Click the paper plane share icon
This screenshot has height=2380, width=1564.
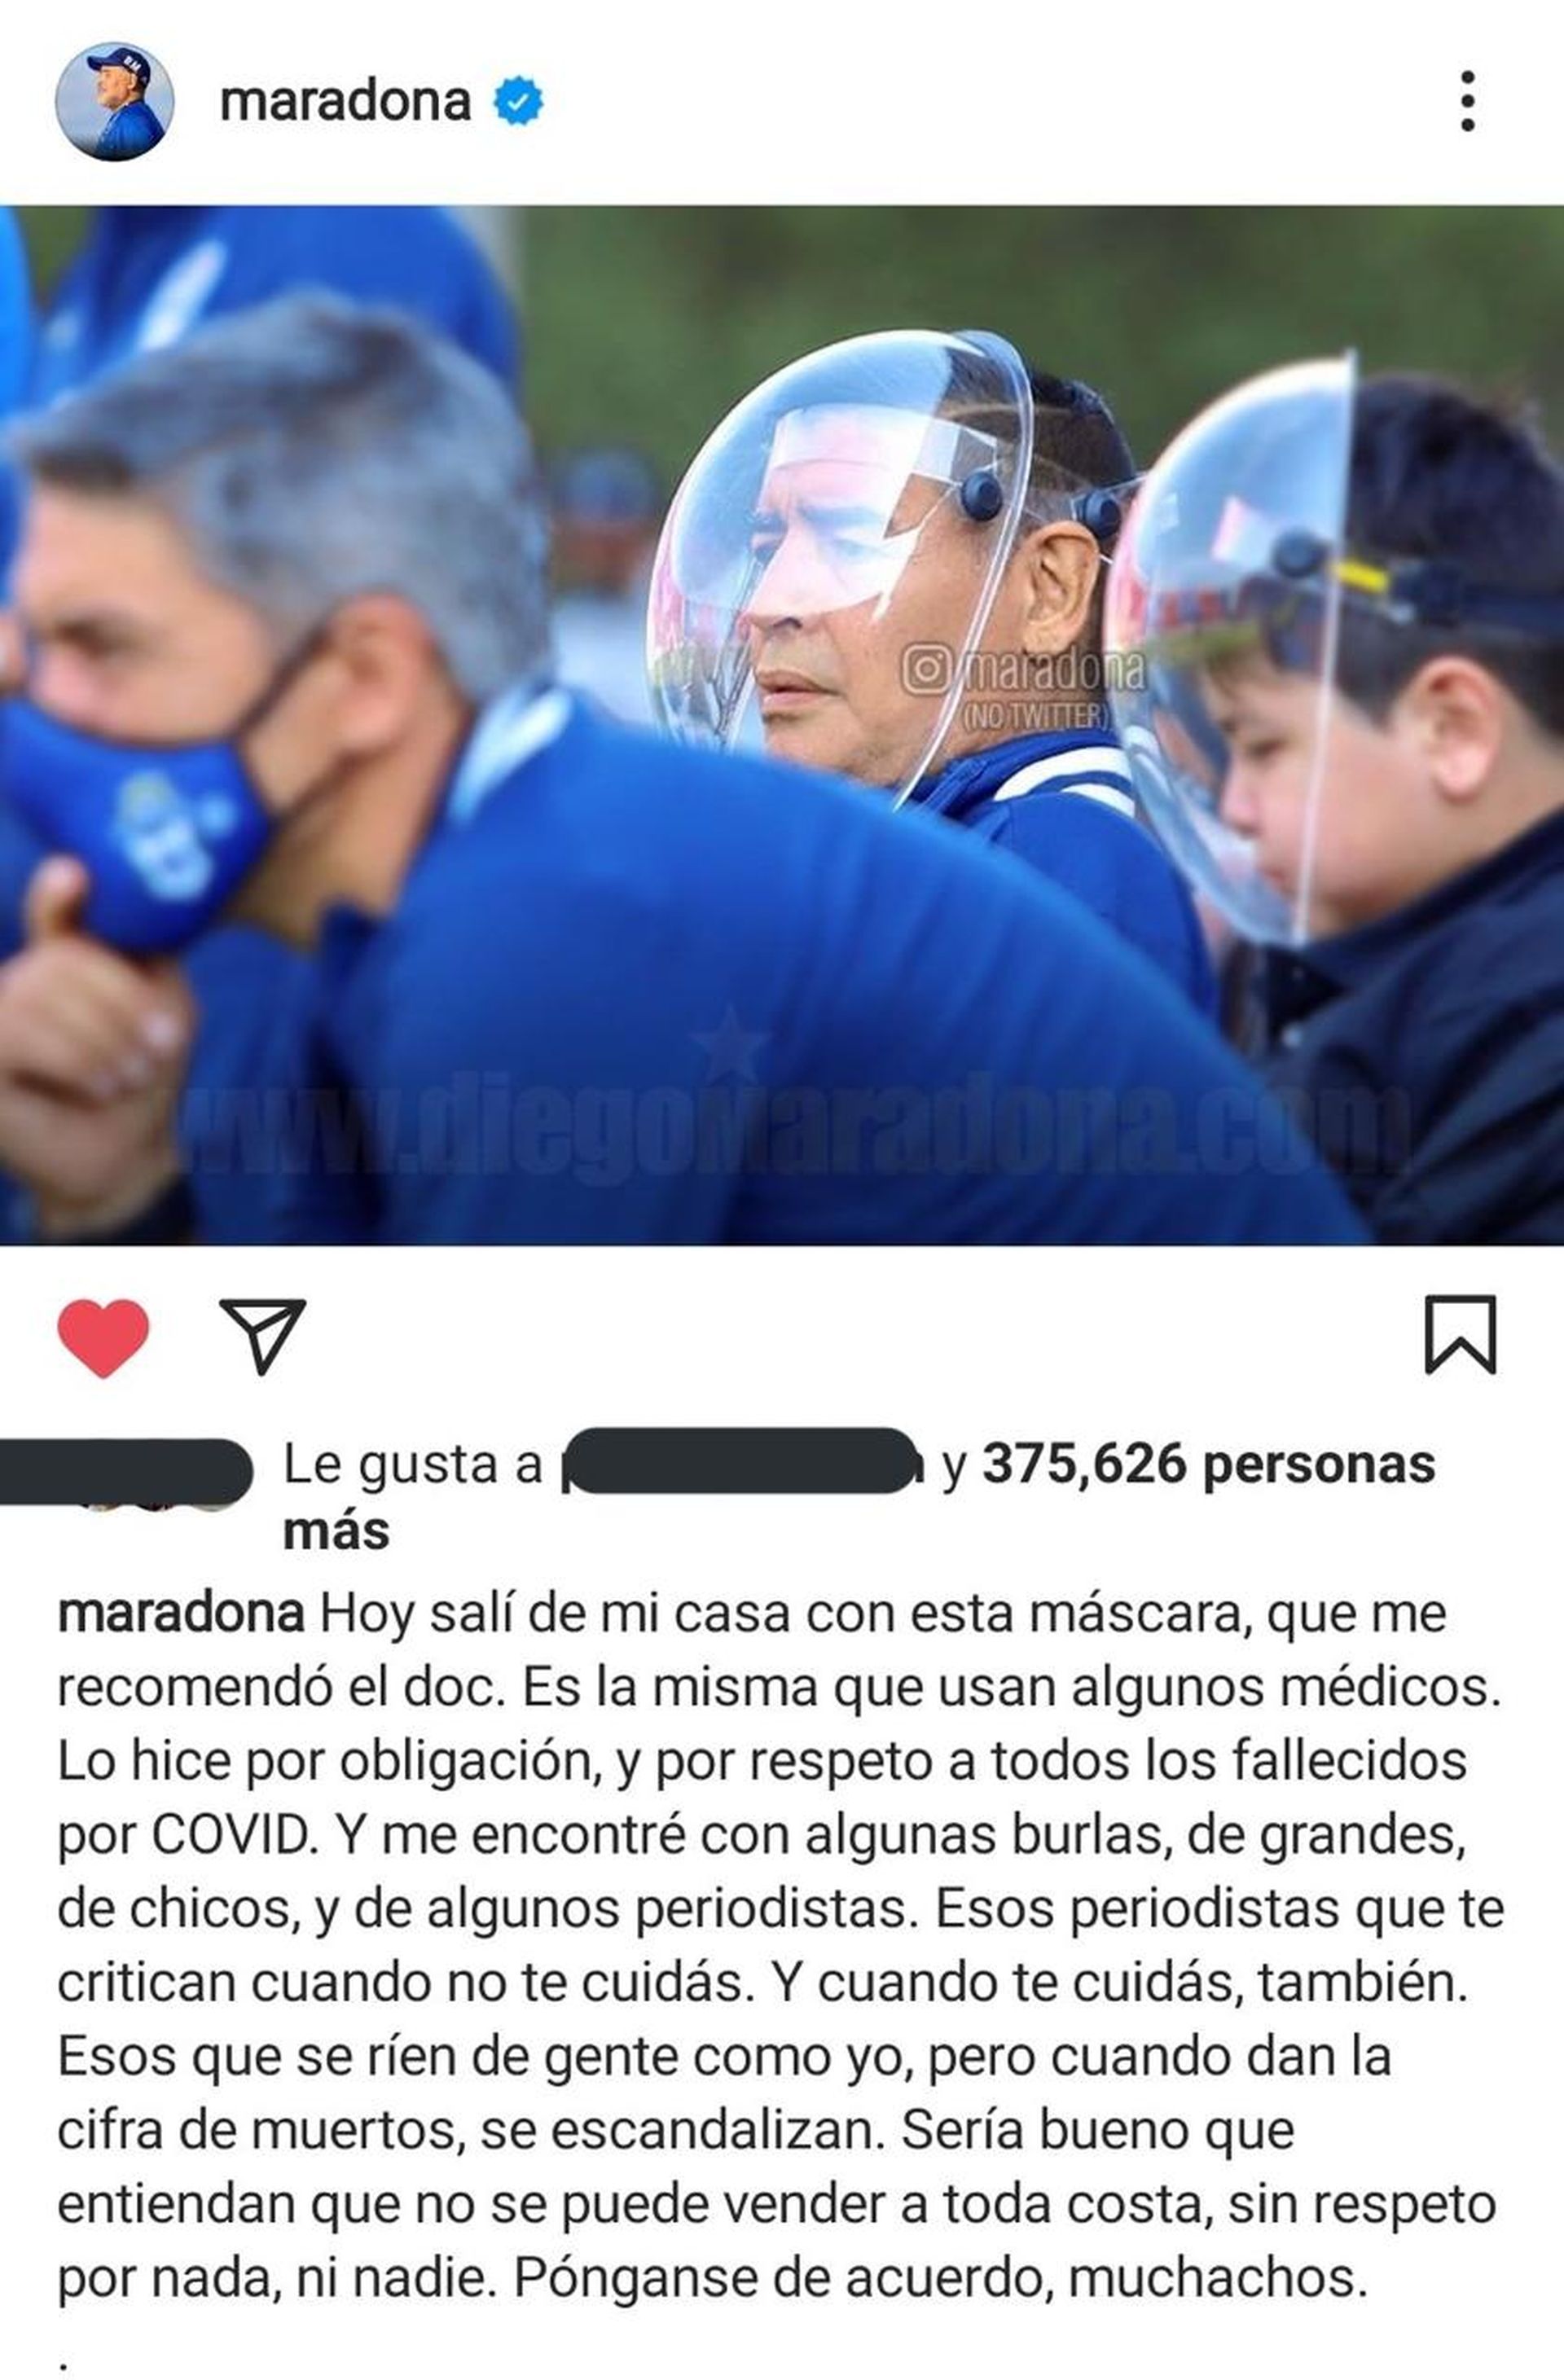pyautogui.click(x=262, y=1336)
